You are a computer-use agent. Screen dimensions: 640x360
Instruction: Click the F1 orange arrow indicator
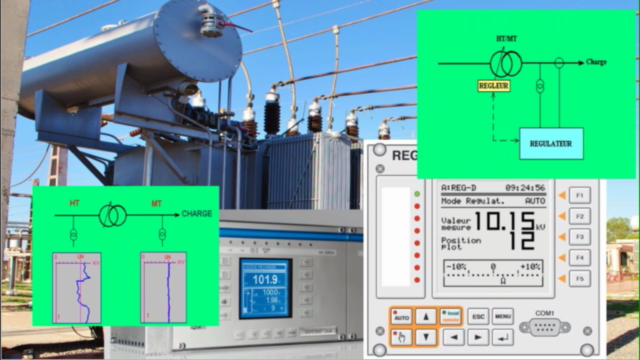click(x=562, y=195)
